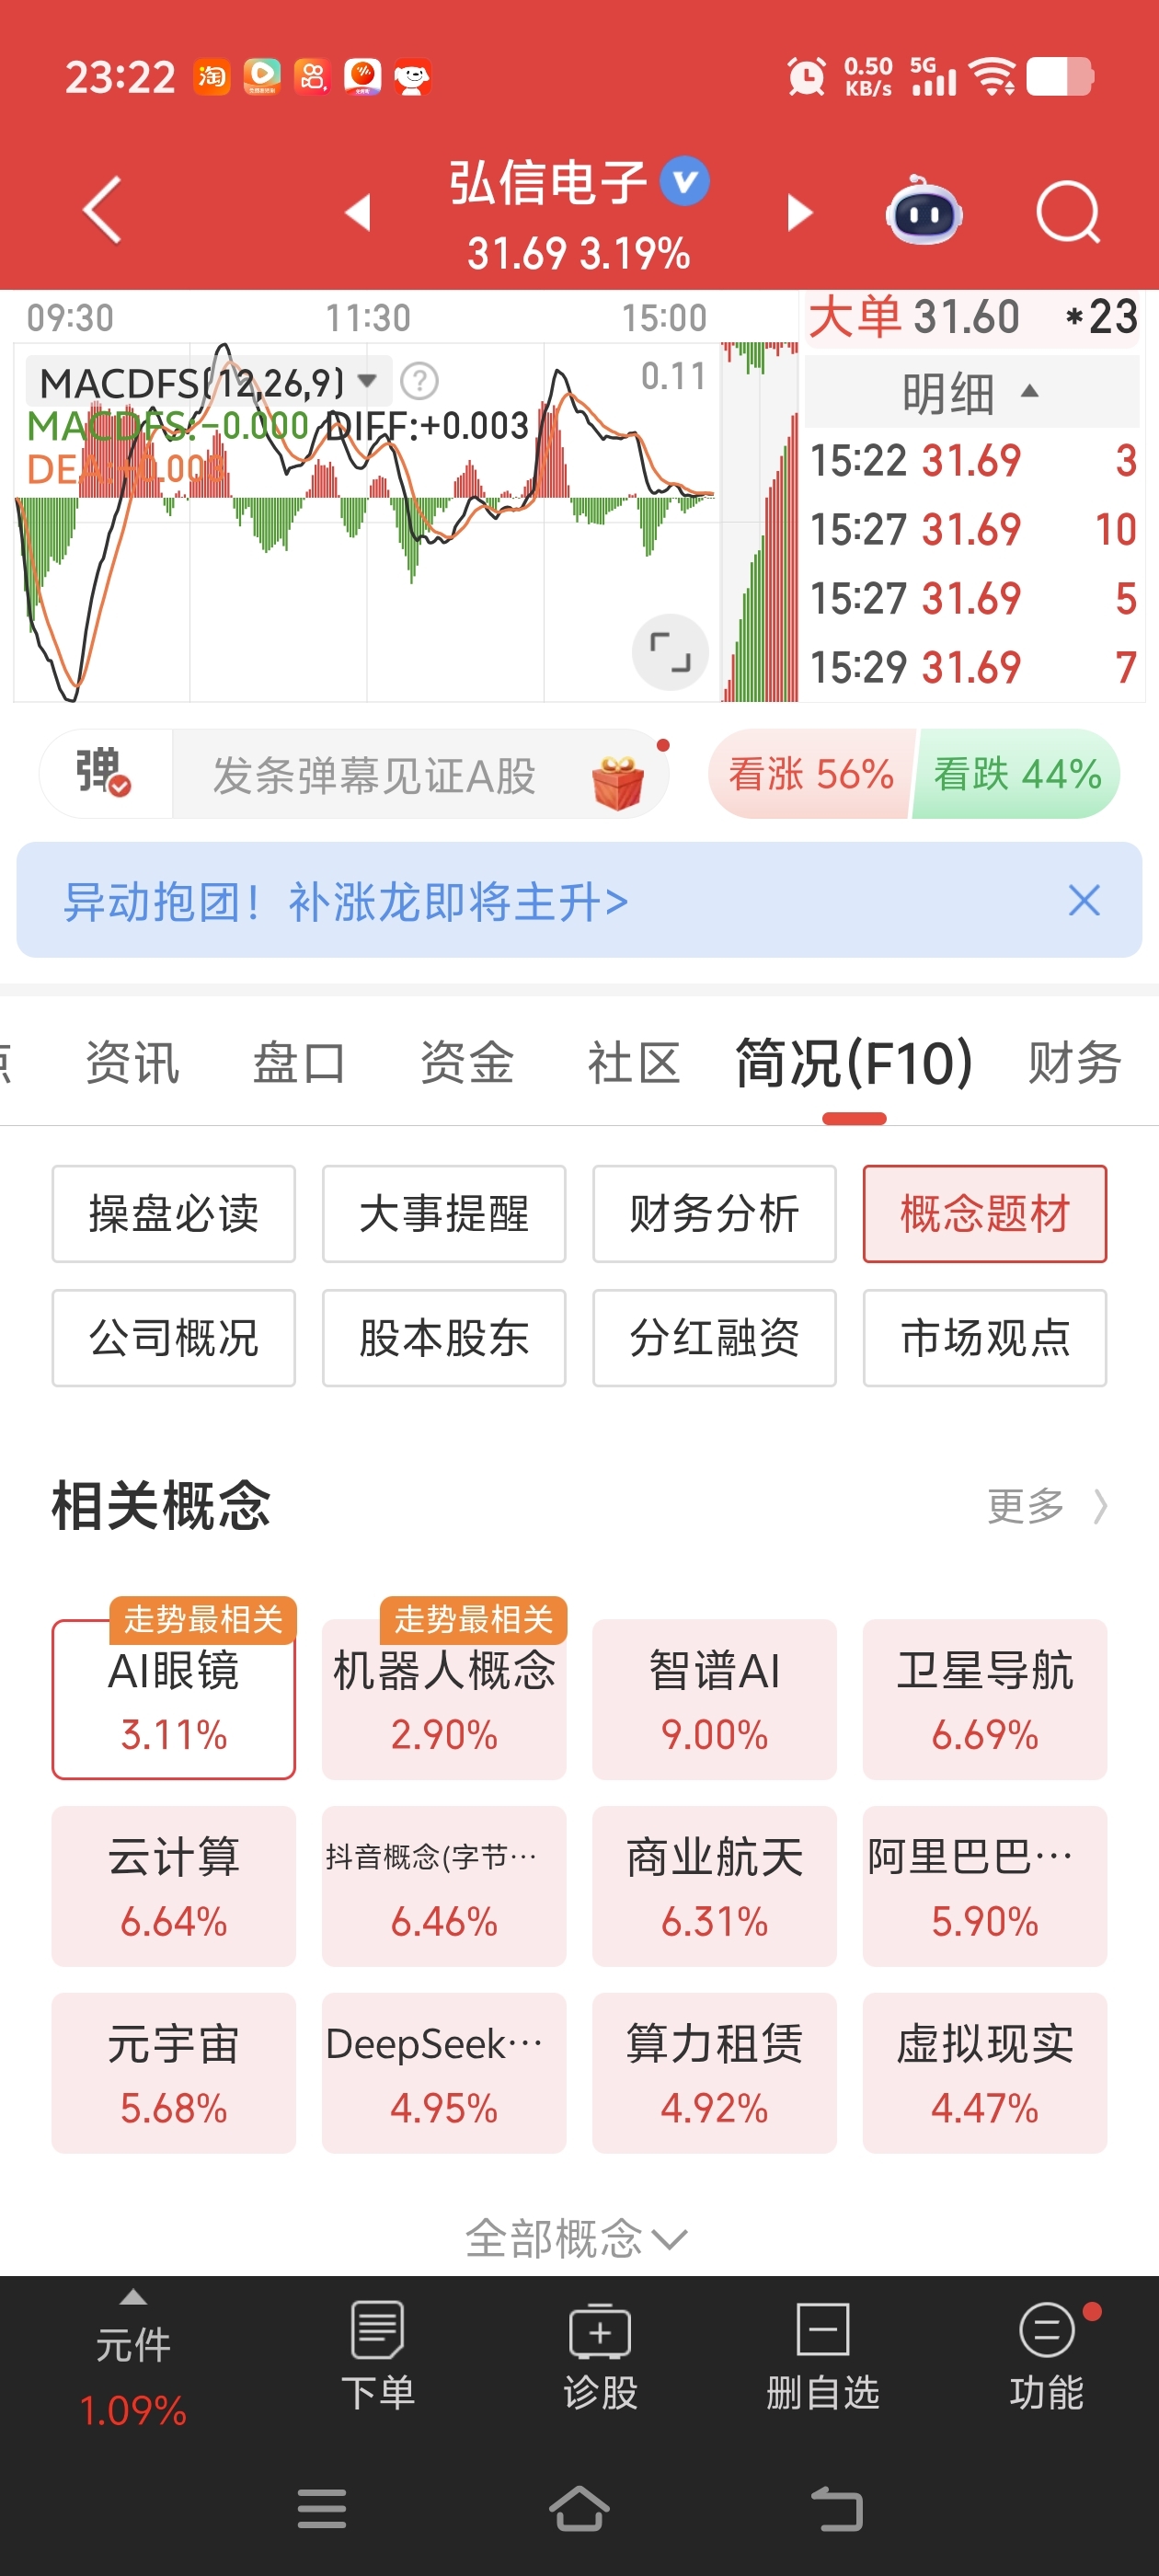This screenshot has width=1159, height=2576.
Task: Open the MACD indicator help icon
Action: [419, 381]
